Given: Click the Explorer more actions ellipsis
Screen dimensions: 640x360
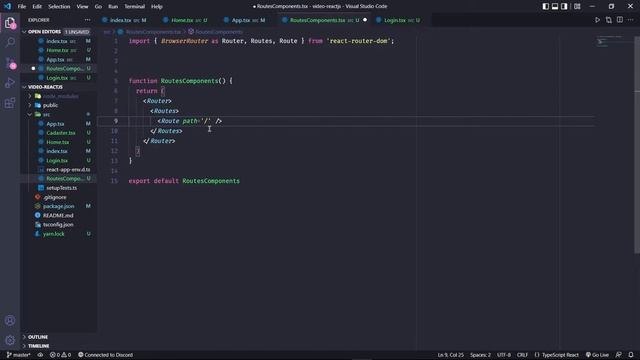Looking at the screenshot, I should click(87, 20).
